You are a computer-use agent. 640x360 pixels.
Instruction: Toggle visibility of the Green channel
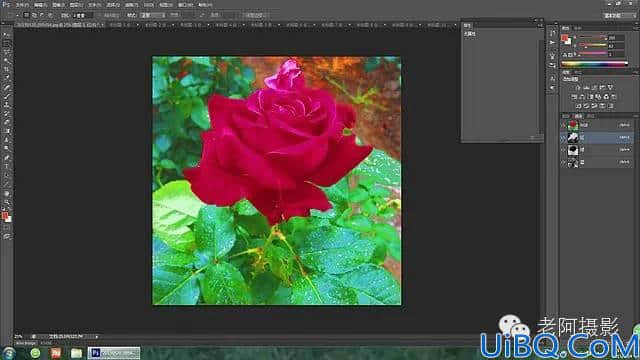(x=564, y=150)
